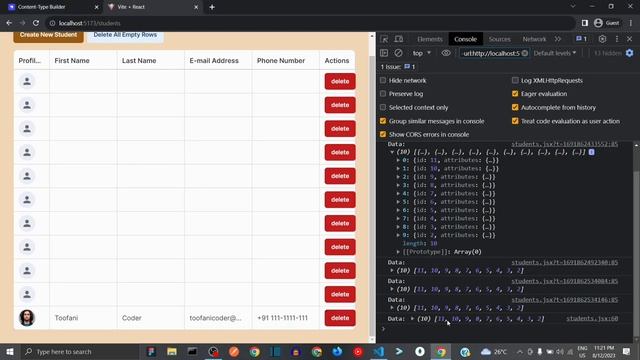
Task: Open Chrome three-dot menu
Action: point(631,23)
